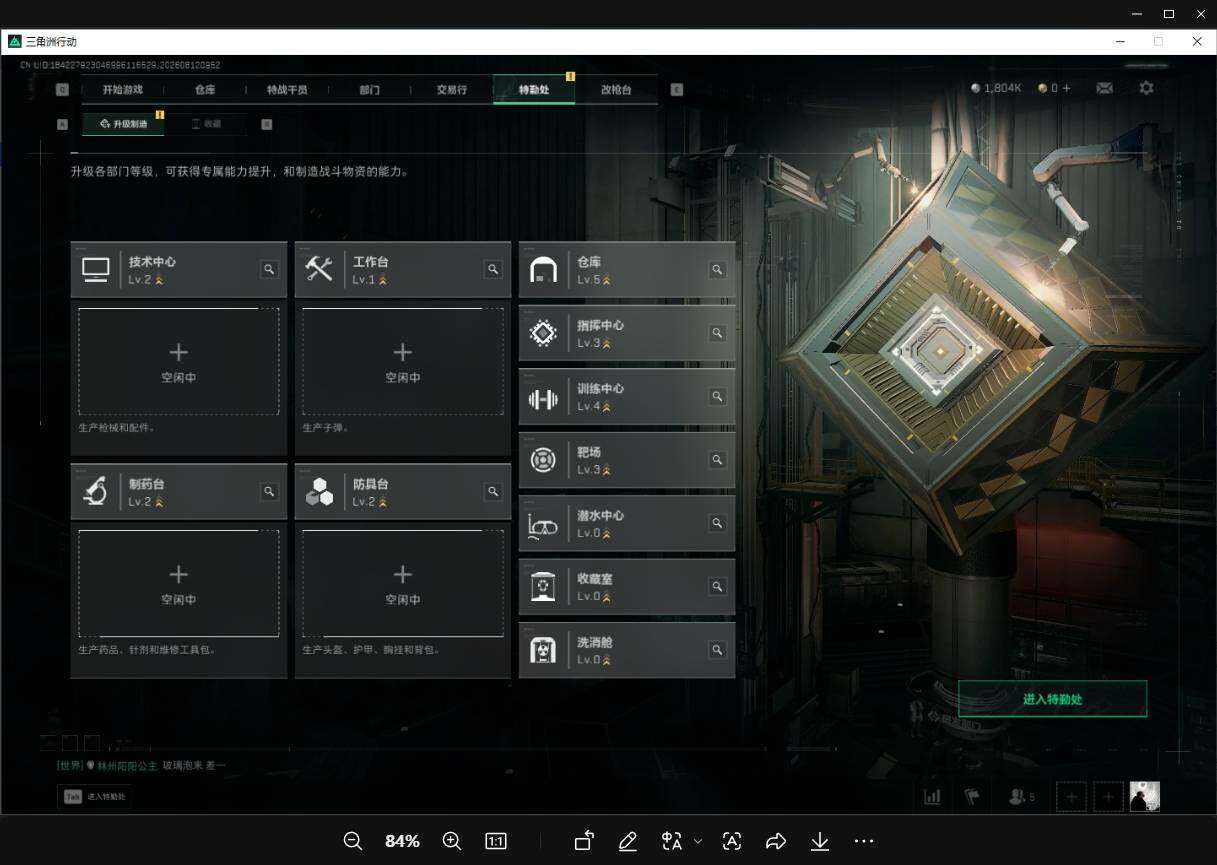Open the 改枪台 tab

[616, 89]
